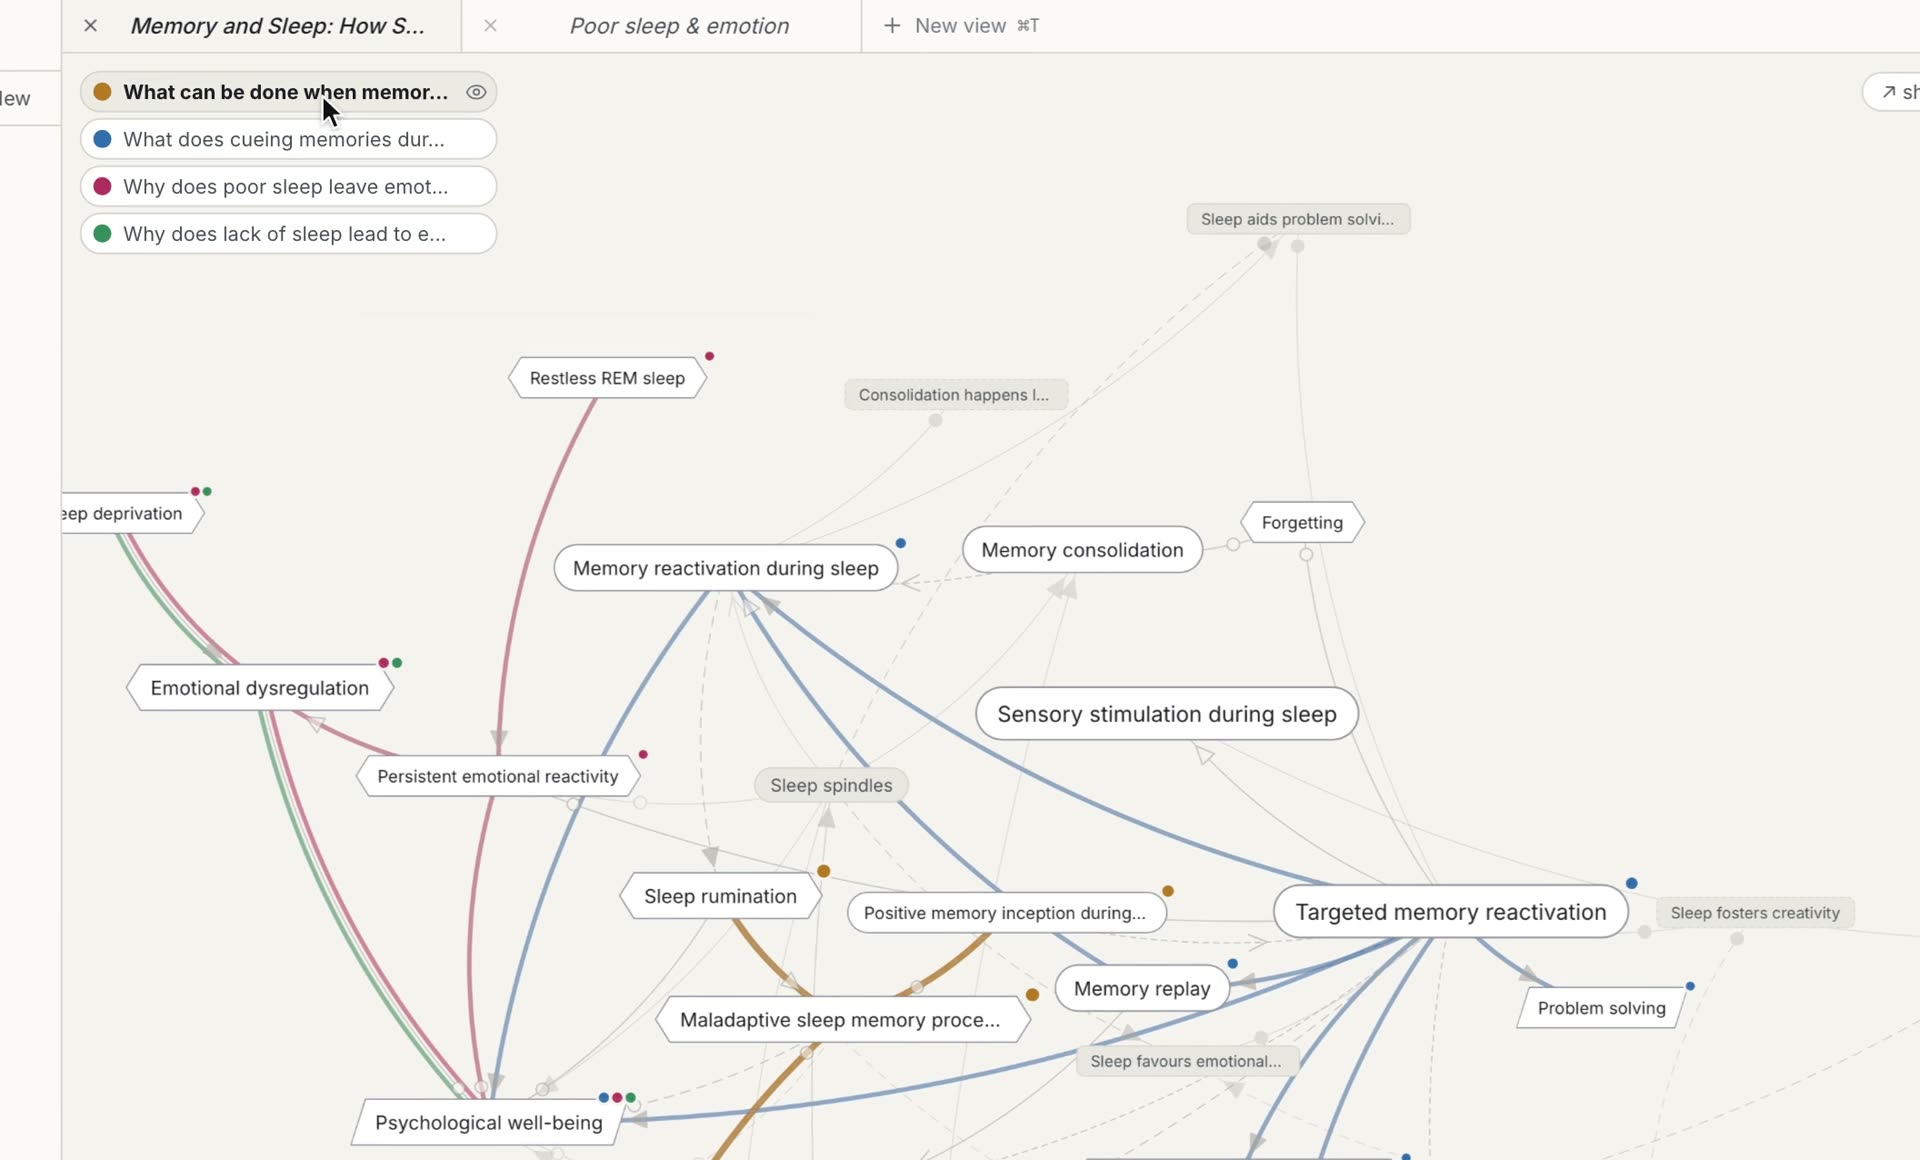Viewport: 1920px width, 1160px height.
Task: Select the Restless REM sleep node
Action: point(607,378)
